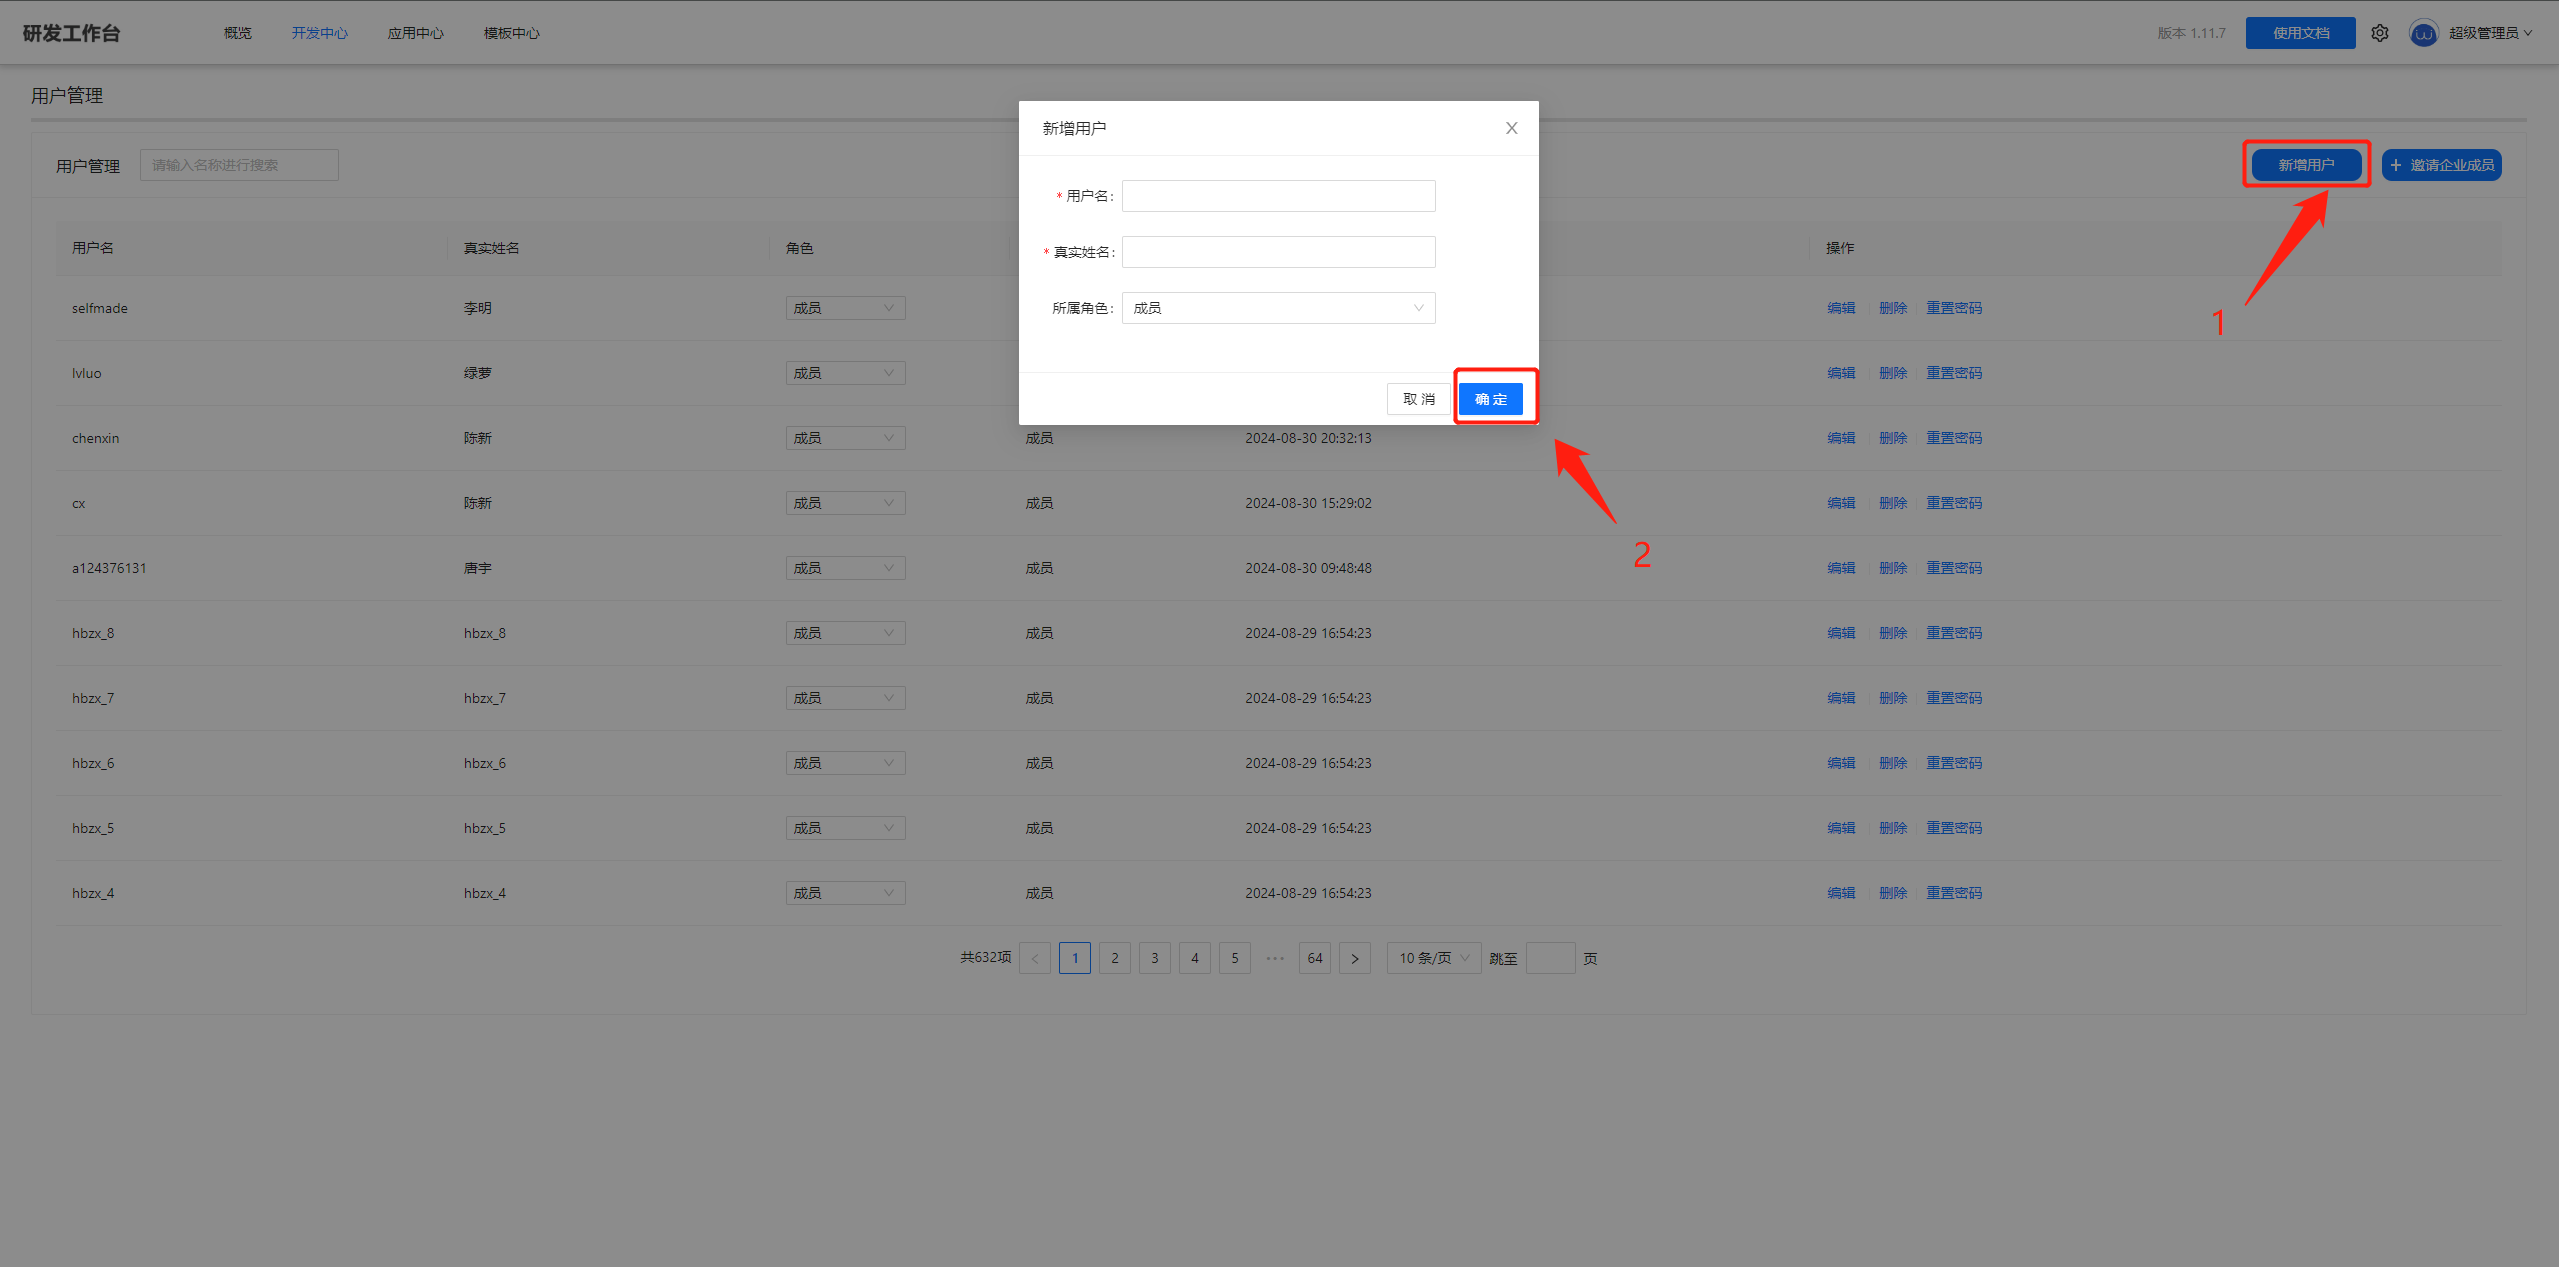Delete the a124376131 user
Image resolution: width=2559 pixels, height=1267 pixels.
pyautogui.click(x=1893, y=568)
